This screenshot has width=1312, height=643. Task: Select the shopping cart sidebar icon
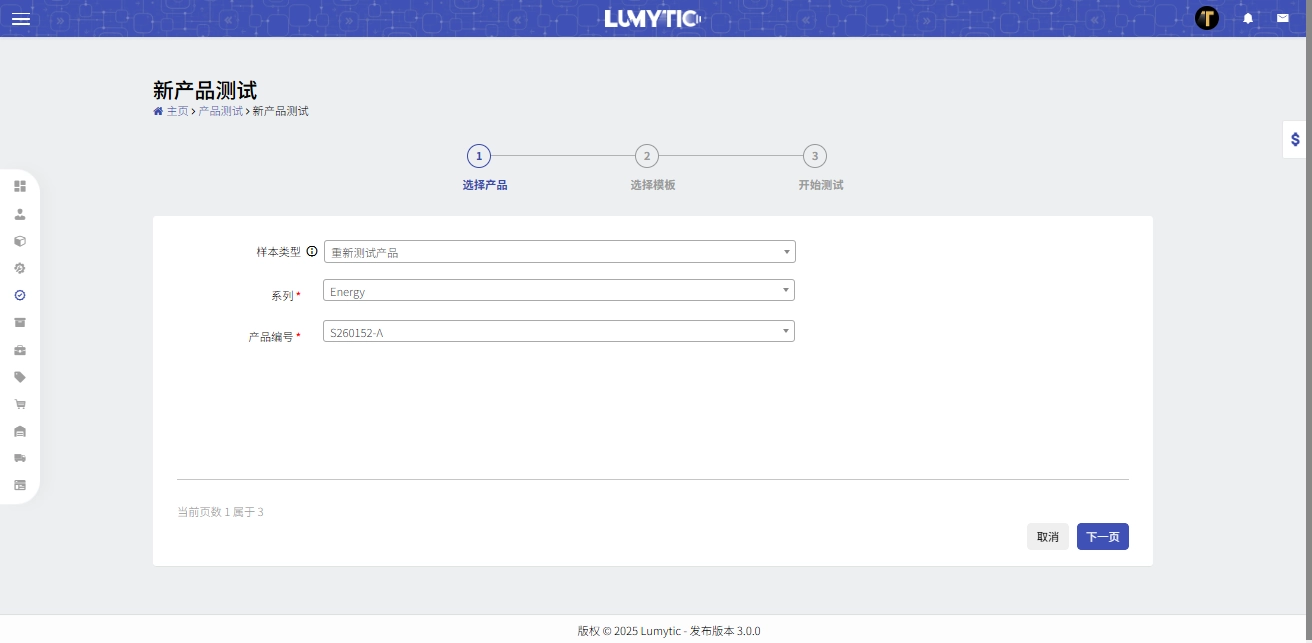(20, 404)
